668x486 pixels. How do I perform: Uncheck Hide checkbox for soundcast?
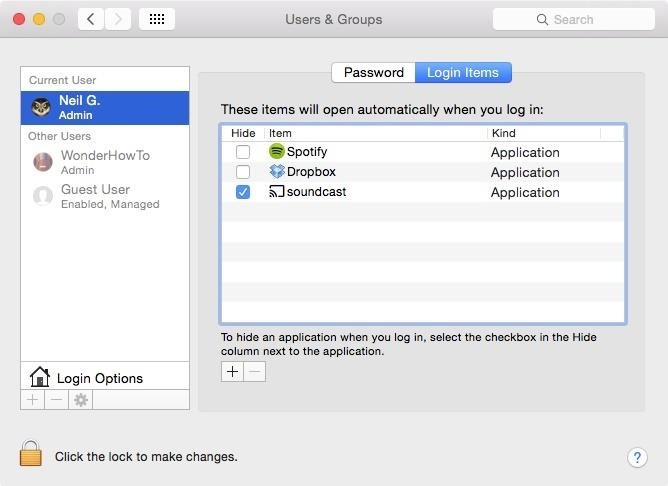(243, 192)
